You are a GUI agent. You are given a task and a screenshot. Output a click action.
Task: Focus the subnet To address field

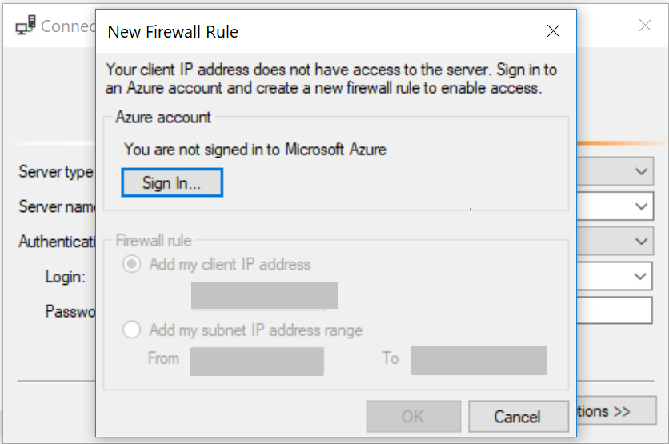[478, 361]
